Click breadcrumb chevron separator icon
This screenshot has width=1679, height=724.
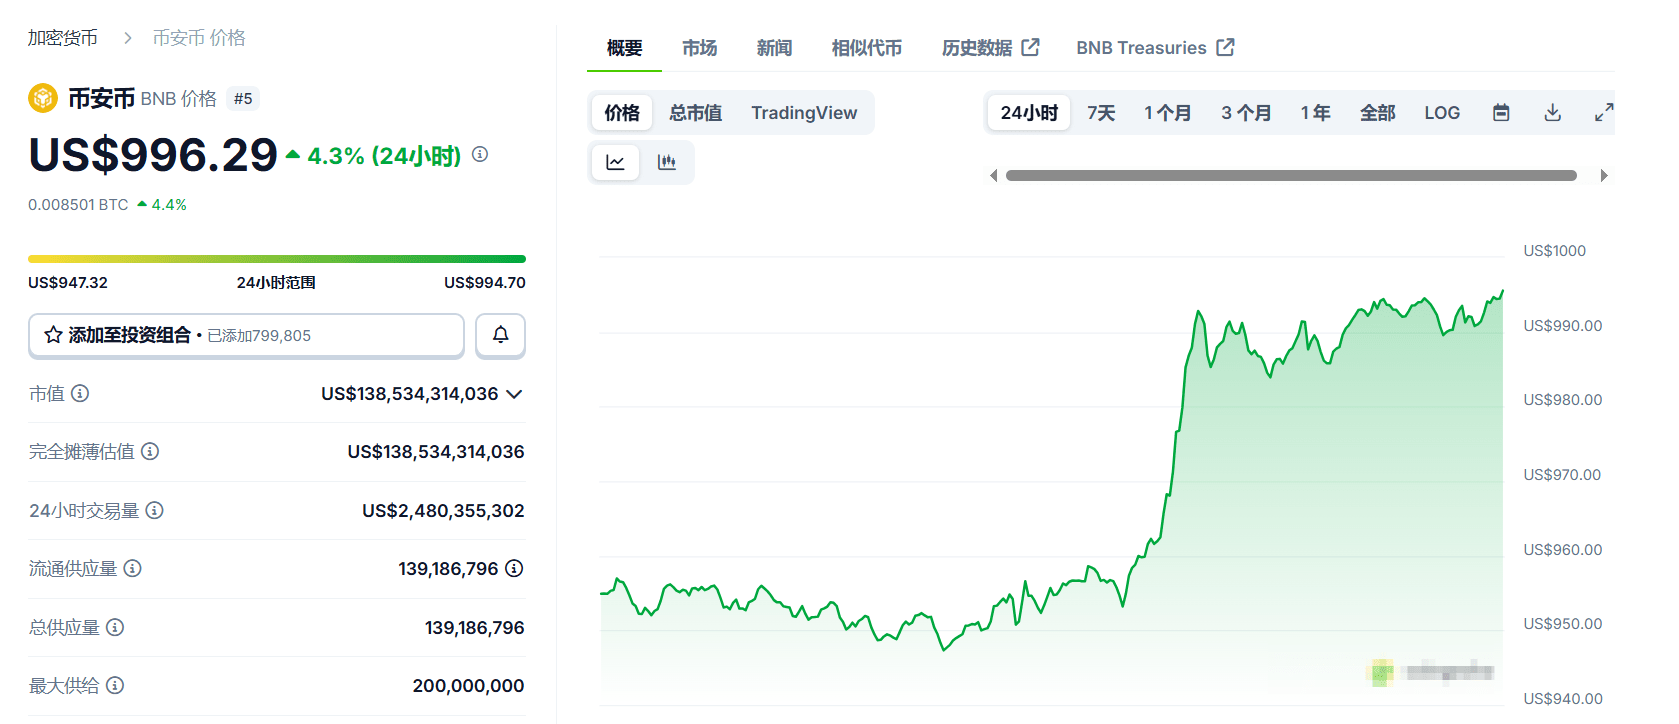127,38
